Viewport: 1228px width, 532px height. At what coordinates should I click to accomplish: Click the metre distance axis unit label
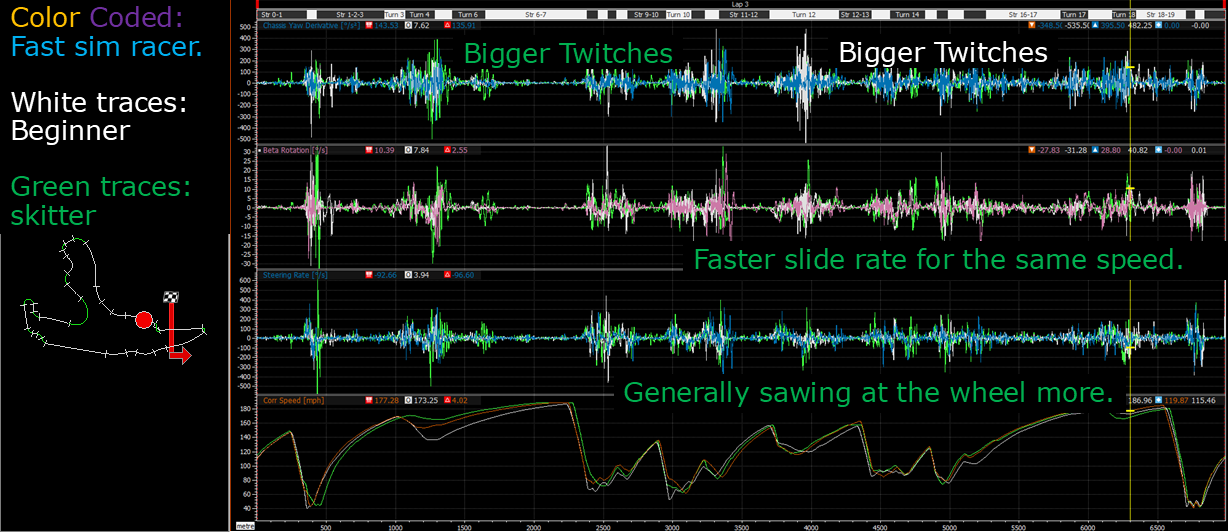point(244,525)
